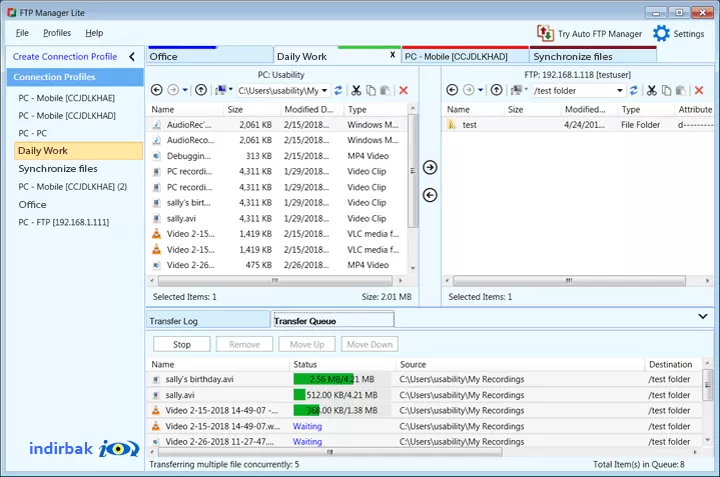This screenshot has height=477, width=720.
Task: Switch to the Synchronize files tab
Action: pos(593,56)
